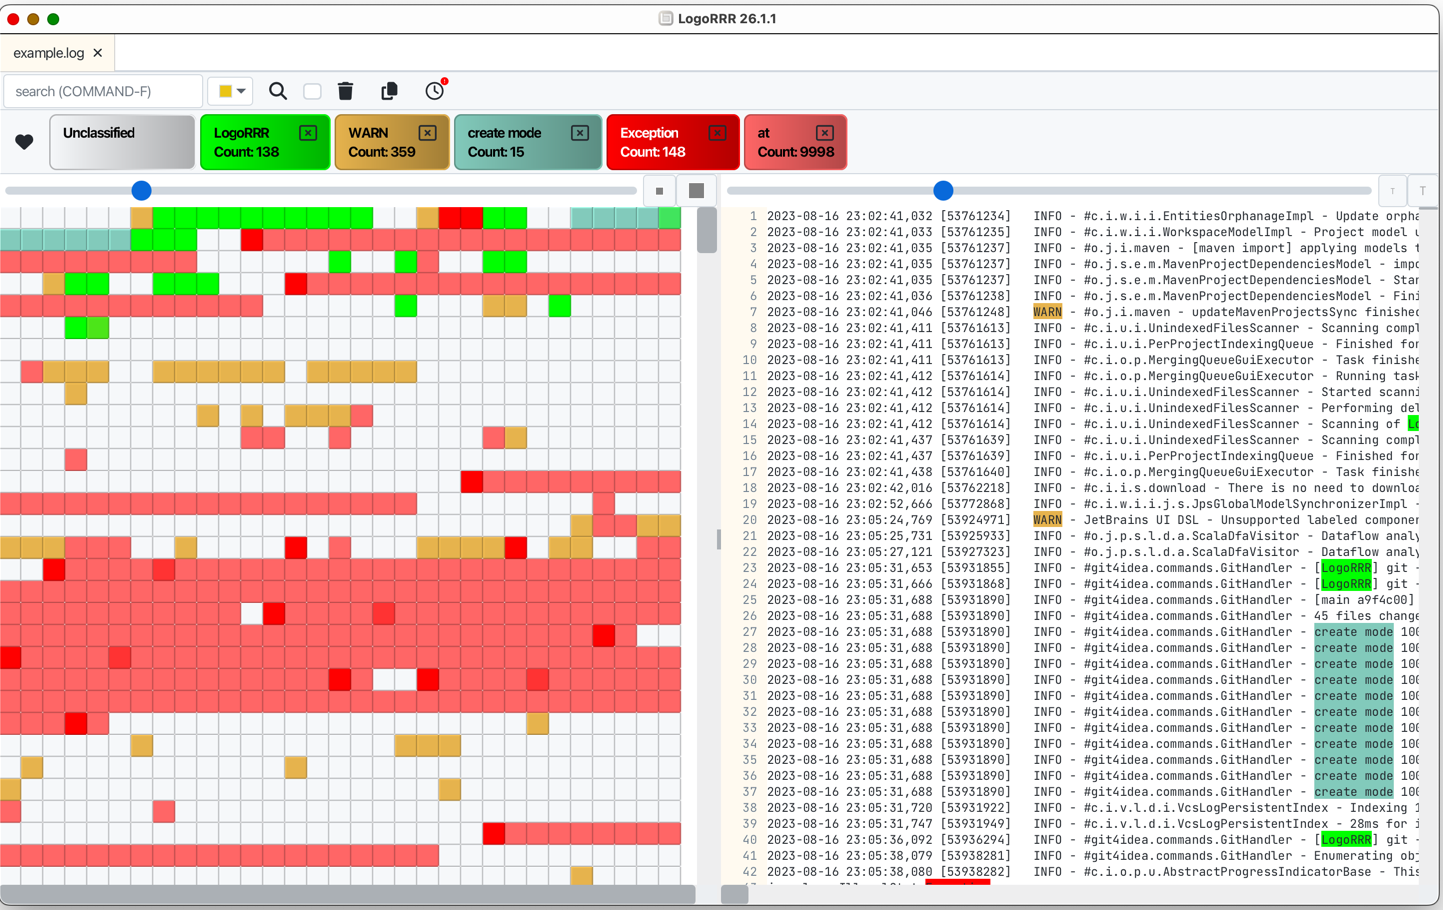This screenshot has height=910, width=1443.
Task: Click the WARN highlight on log line 20
Action: pos(1047,520)
